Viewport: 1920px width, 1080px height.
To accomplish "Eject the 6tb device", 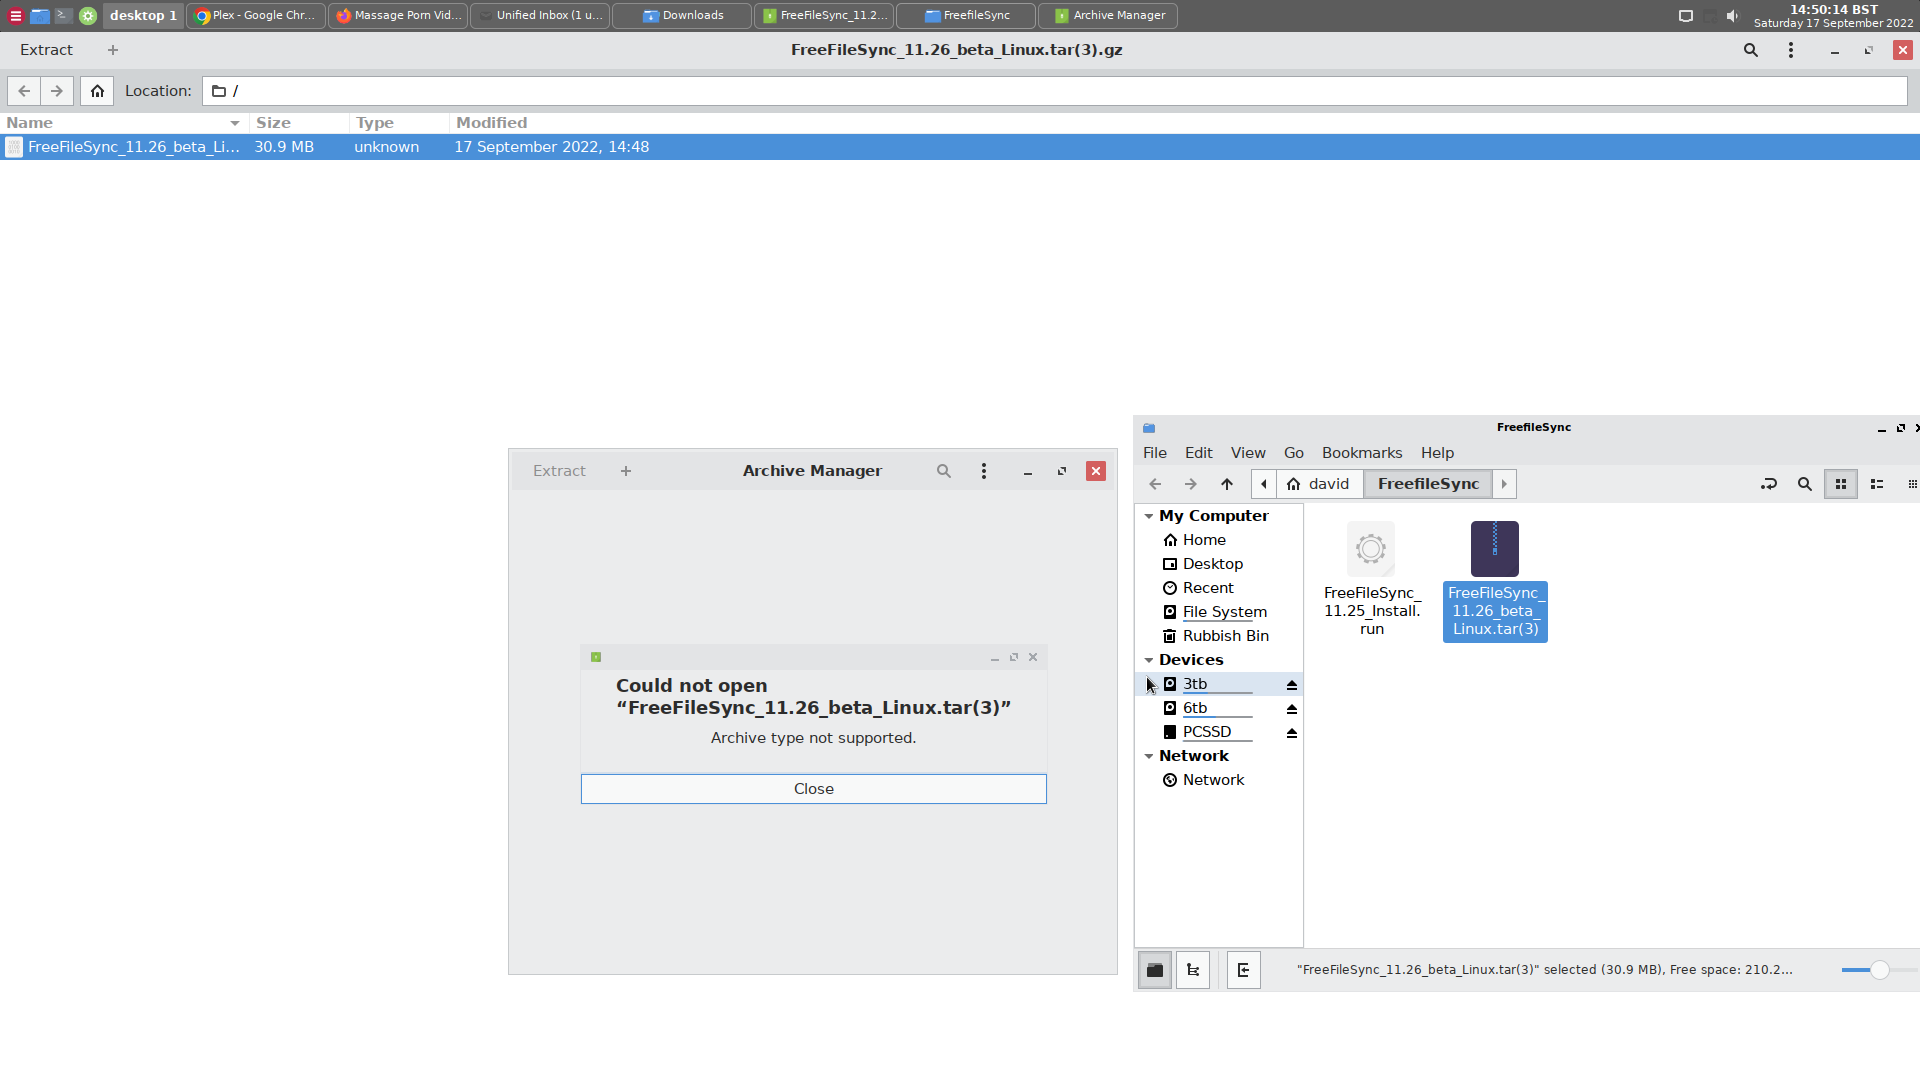I will click(1292, 708).
